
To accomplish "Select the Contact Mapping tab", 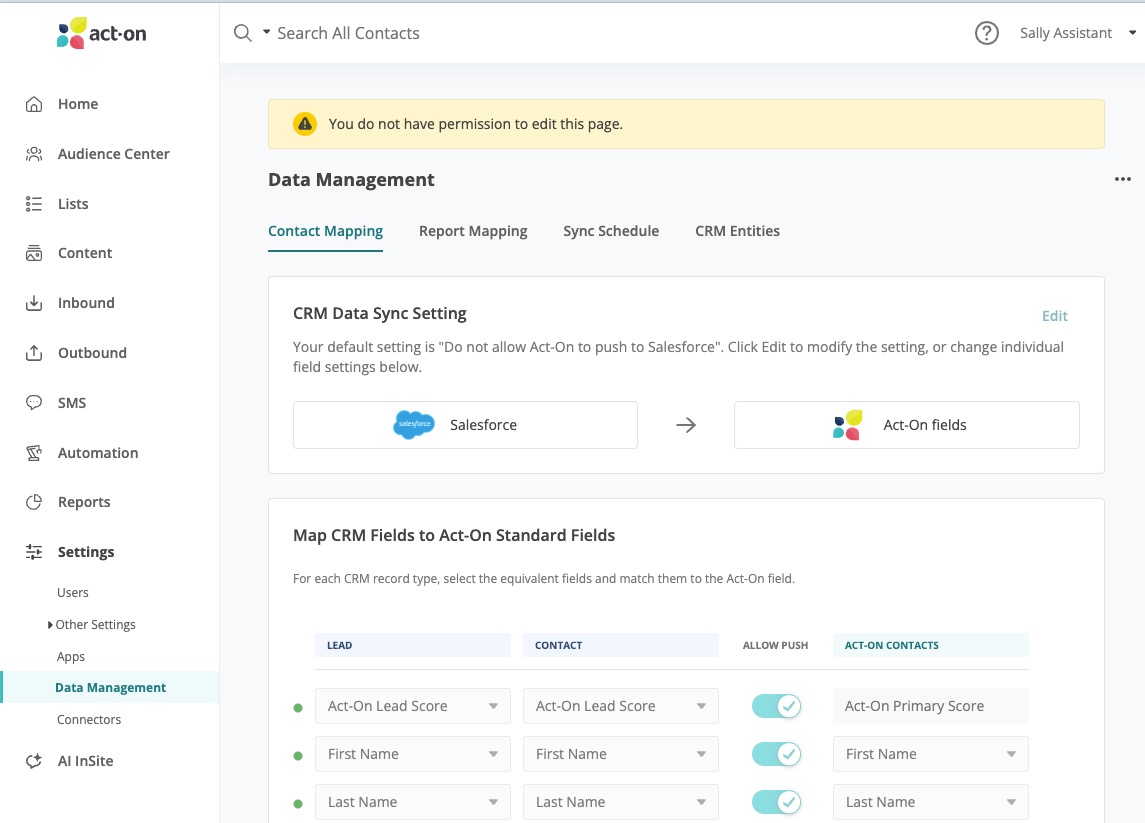I will [326, 231].
